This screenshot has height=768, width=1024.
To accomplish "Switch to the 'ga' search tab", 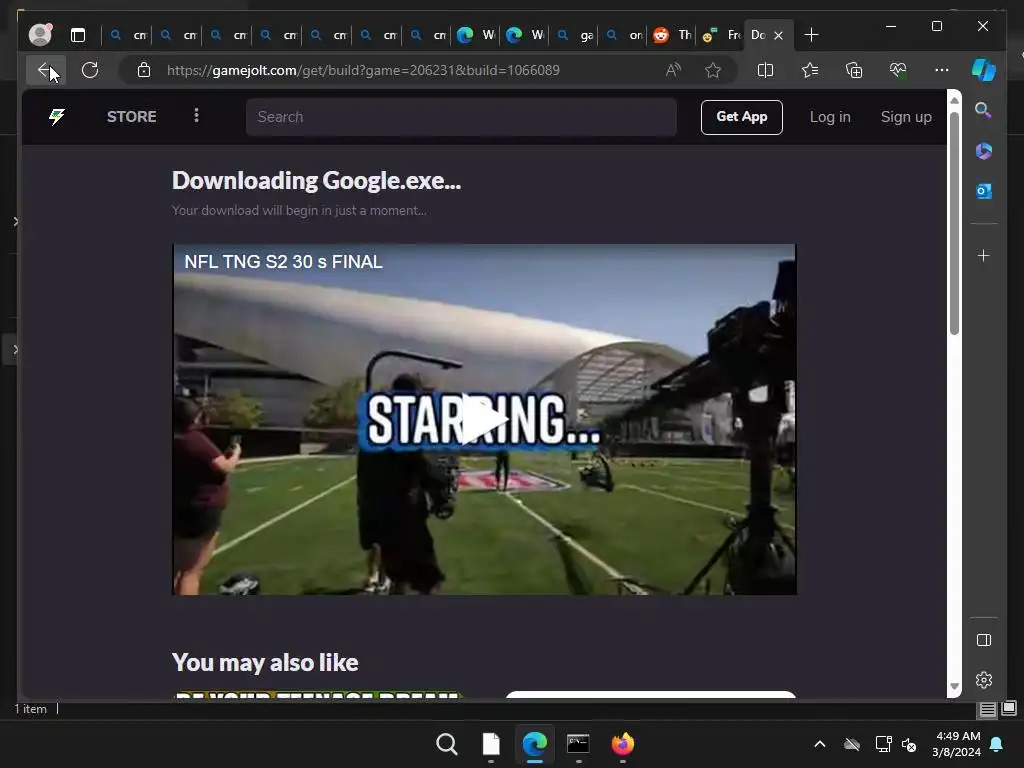I will click(x=575, y=35).
